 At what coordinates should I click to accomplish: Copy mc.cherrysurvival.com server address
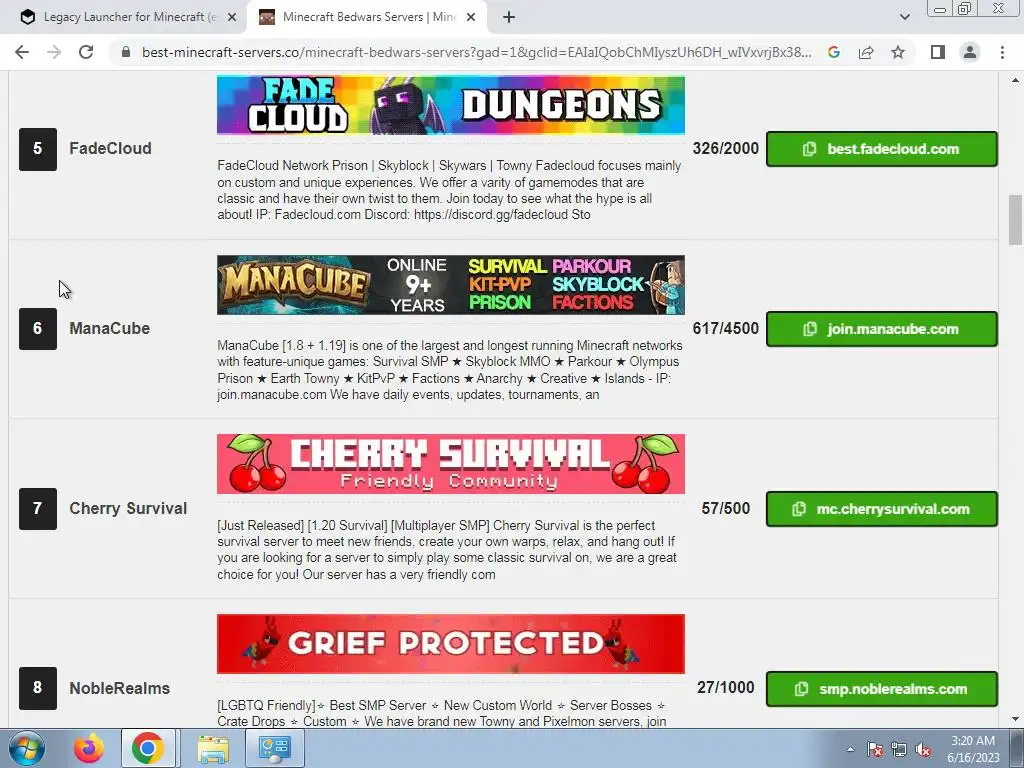[882, 509]
